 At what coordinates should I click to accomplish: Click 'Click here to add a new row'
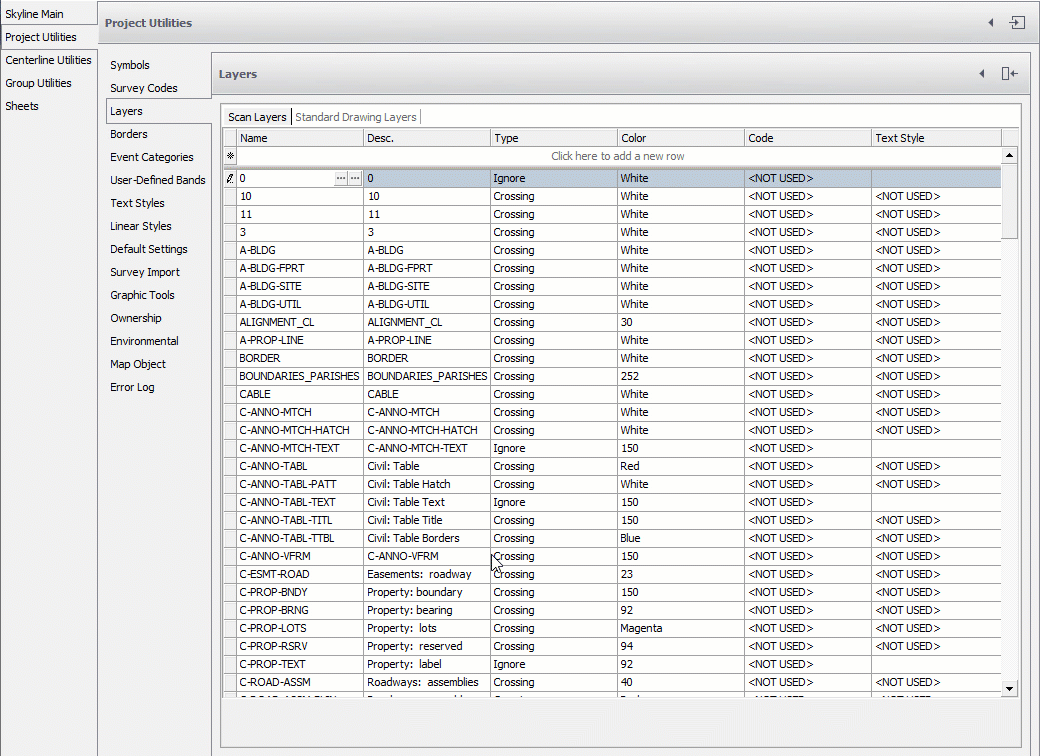click(618, 157)
